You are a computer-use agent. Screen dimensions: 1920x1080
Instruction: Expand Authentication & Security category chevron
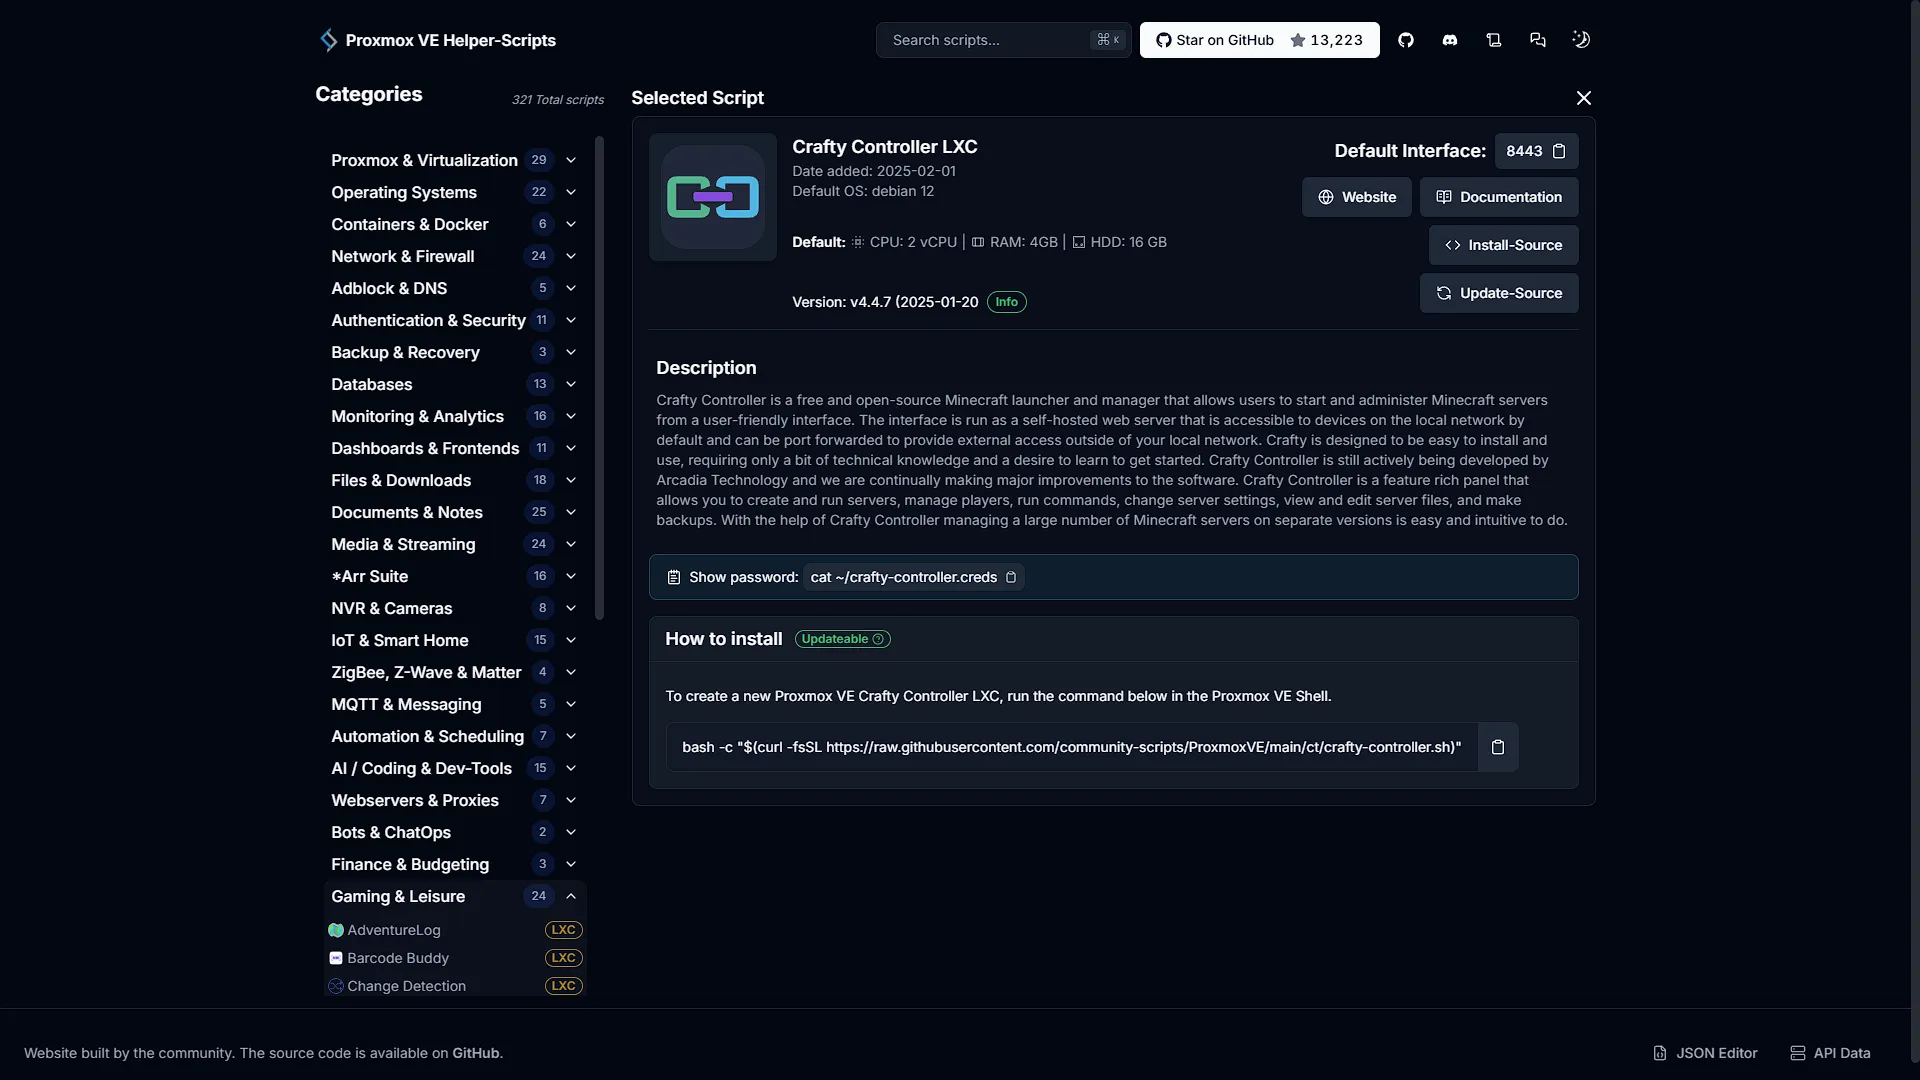(x=571, y=320)
